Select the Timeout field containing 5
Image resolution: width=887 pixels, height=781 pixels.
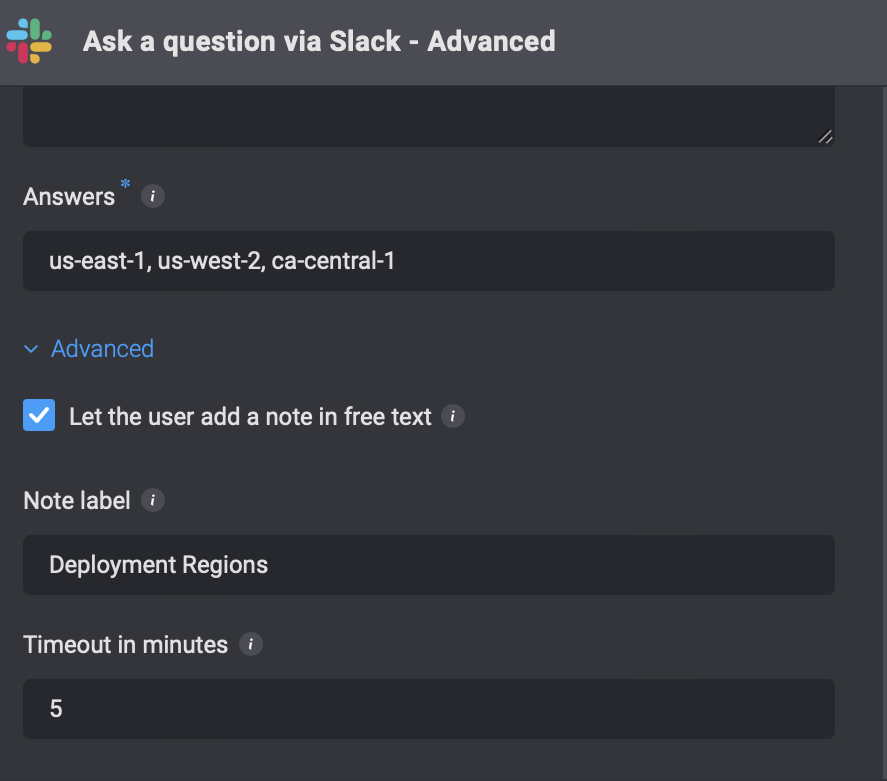(429, 709)
